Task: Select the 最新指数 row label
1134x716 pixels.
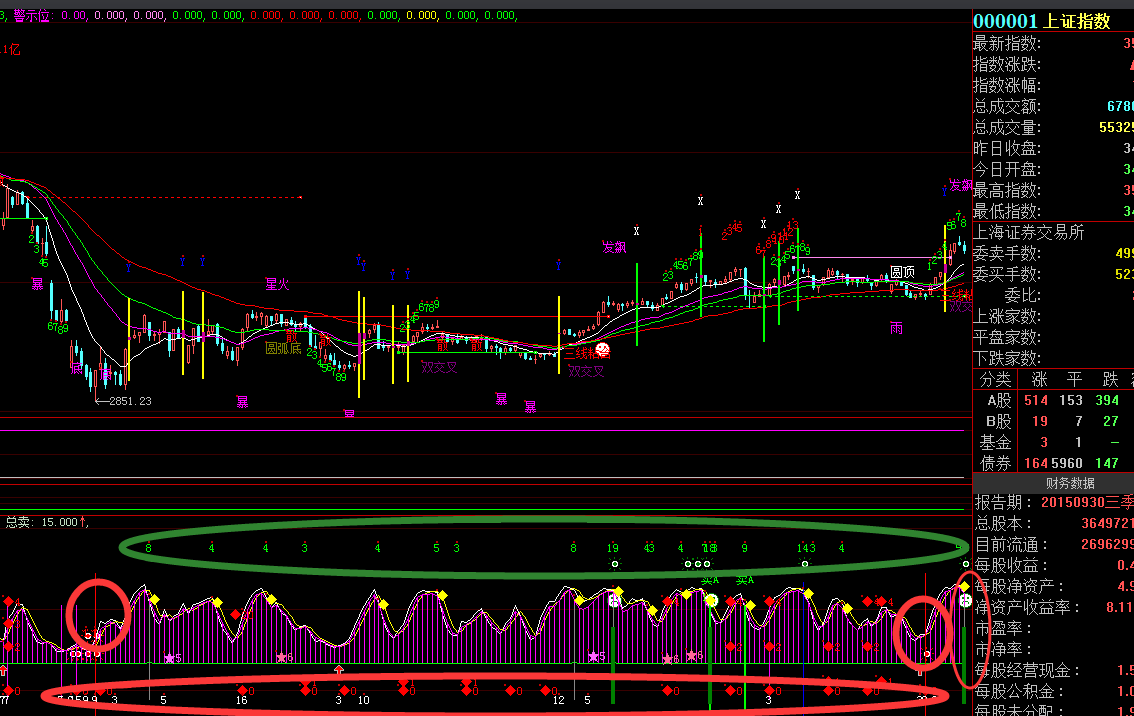Action: pos(1007,44)
